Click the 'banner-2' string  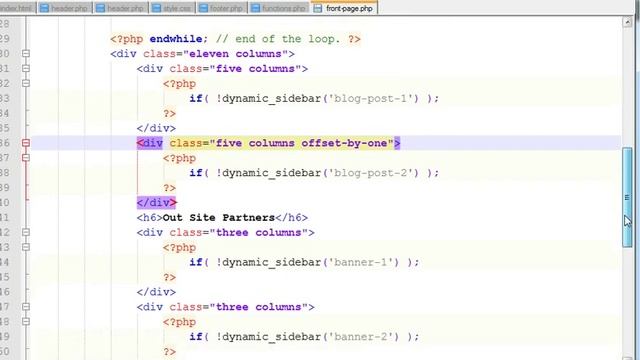click(363, 337)
